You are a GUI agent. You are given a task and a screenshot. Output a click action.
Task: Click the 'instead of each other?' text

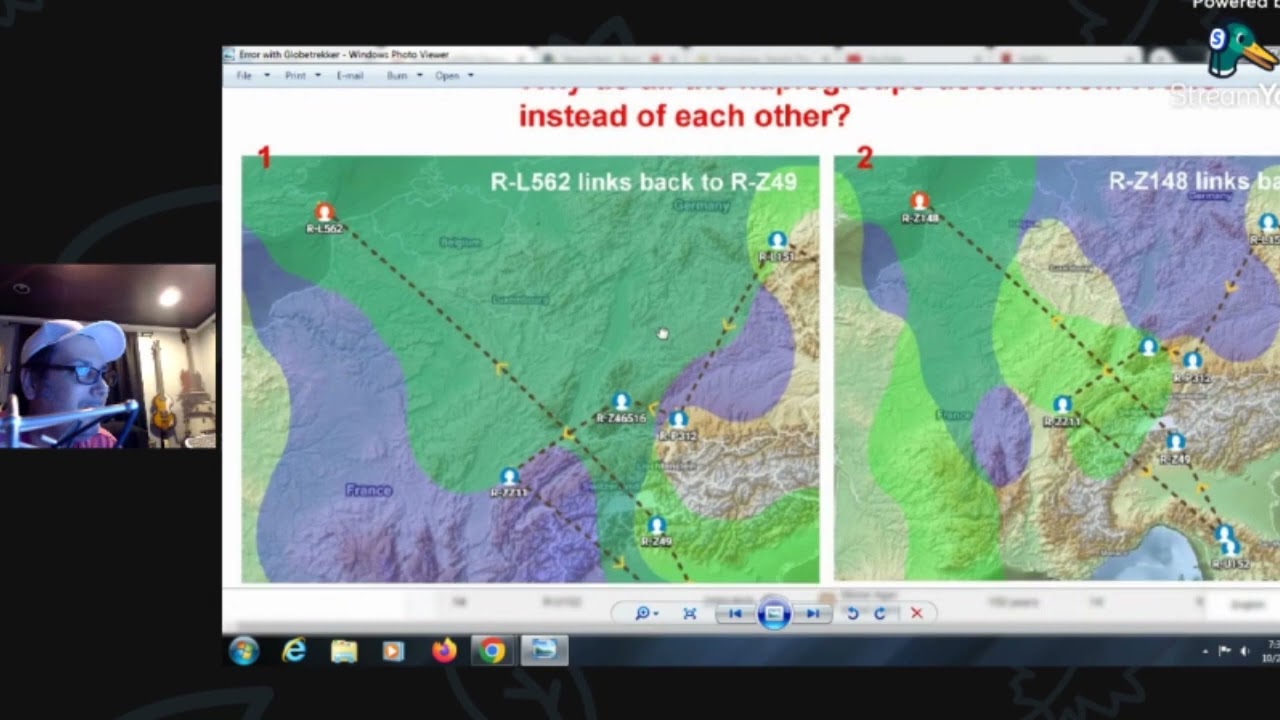click(x=684, y=116)
